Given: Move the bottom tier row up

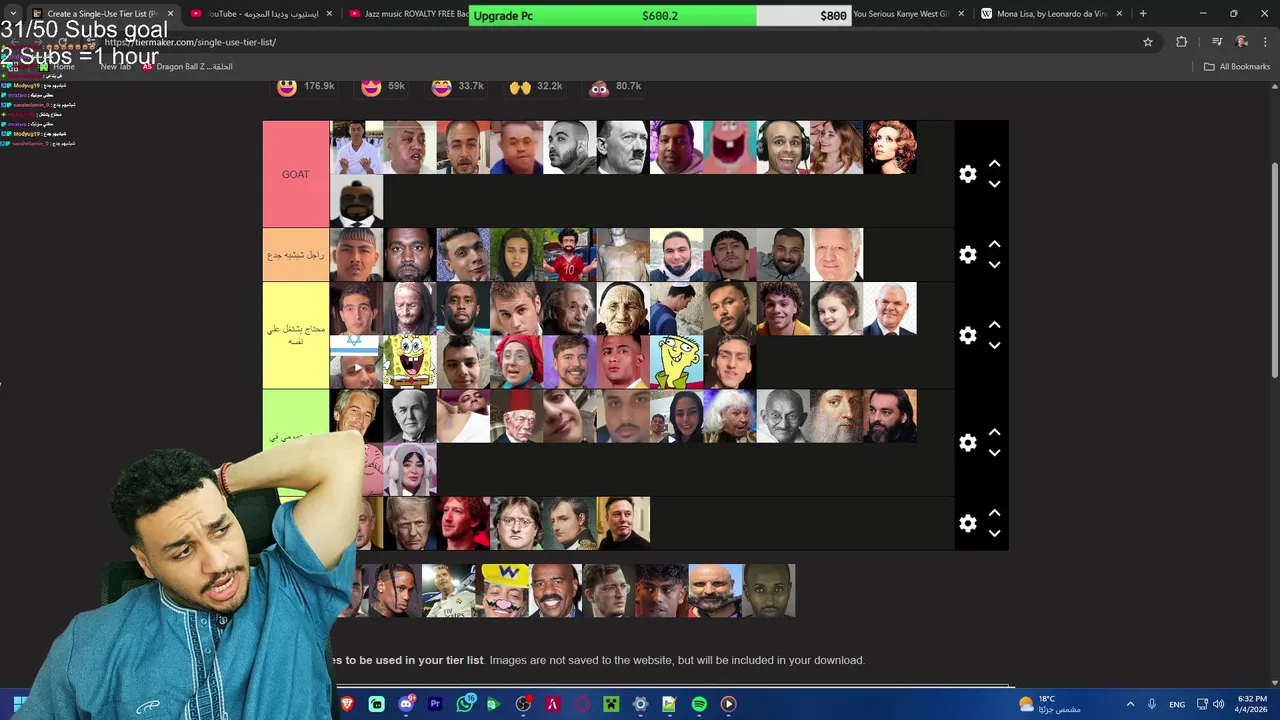Looking at the screenshot, I should (x=994, y=513).
